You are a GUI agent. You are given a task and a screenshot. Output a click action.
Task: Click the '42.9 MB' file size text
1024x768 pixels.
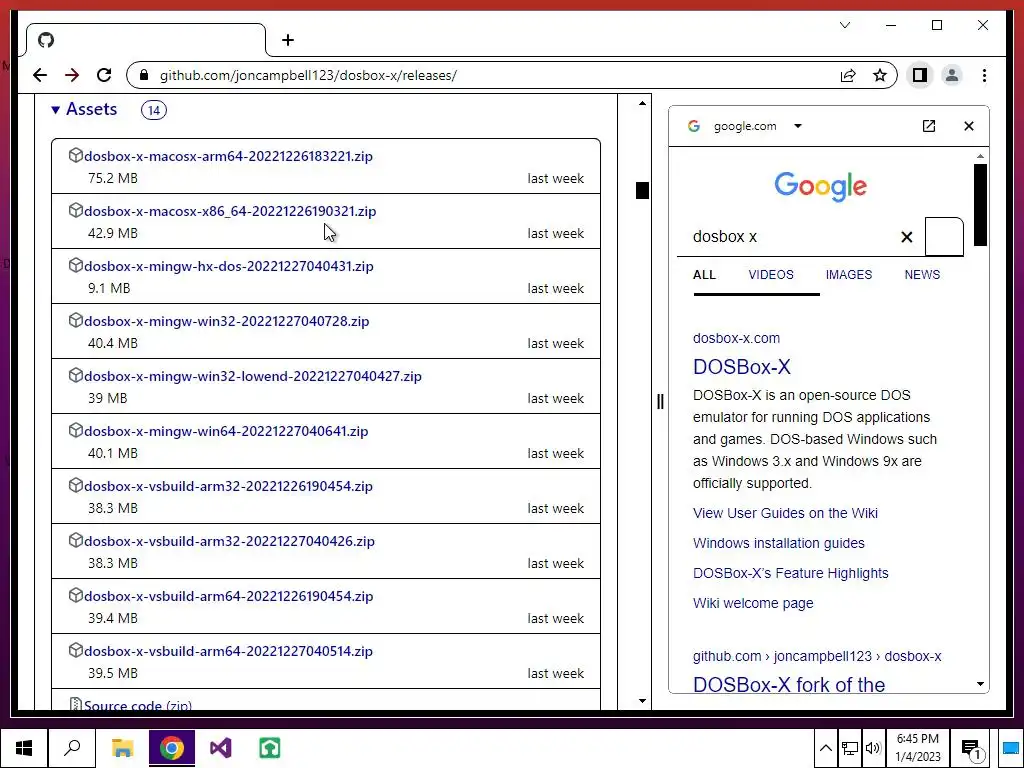click(x=113, y=233)
